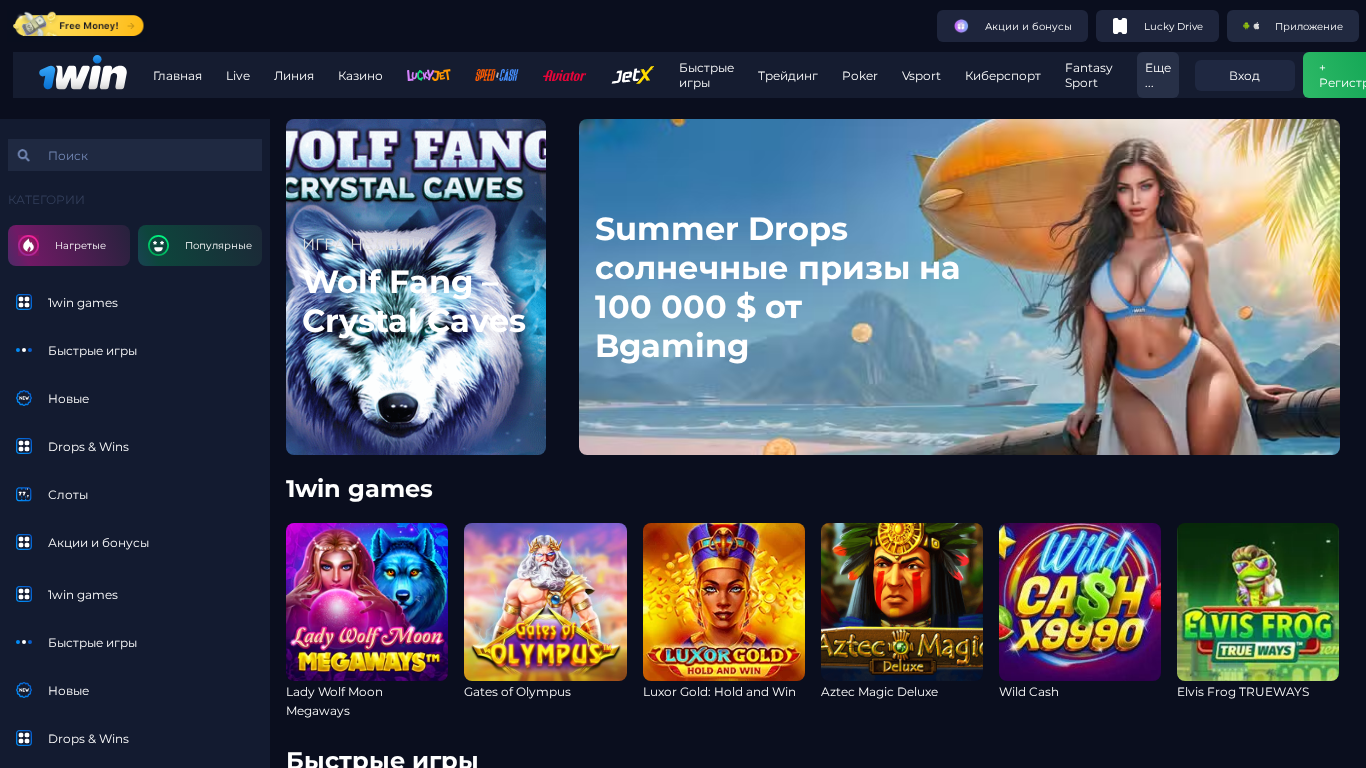
Task: Select the Популярные smiley category
Action: 200,245
